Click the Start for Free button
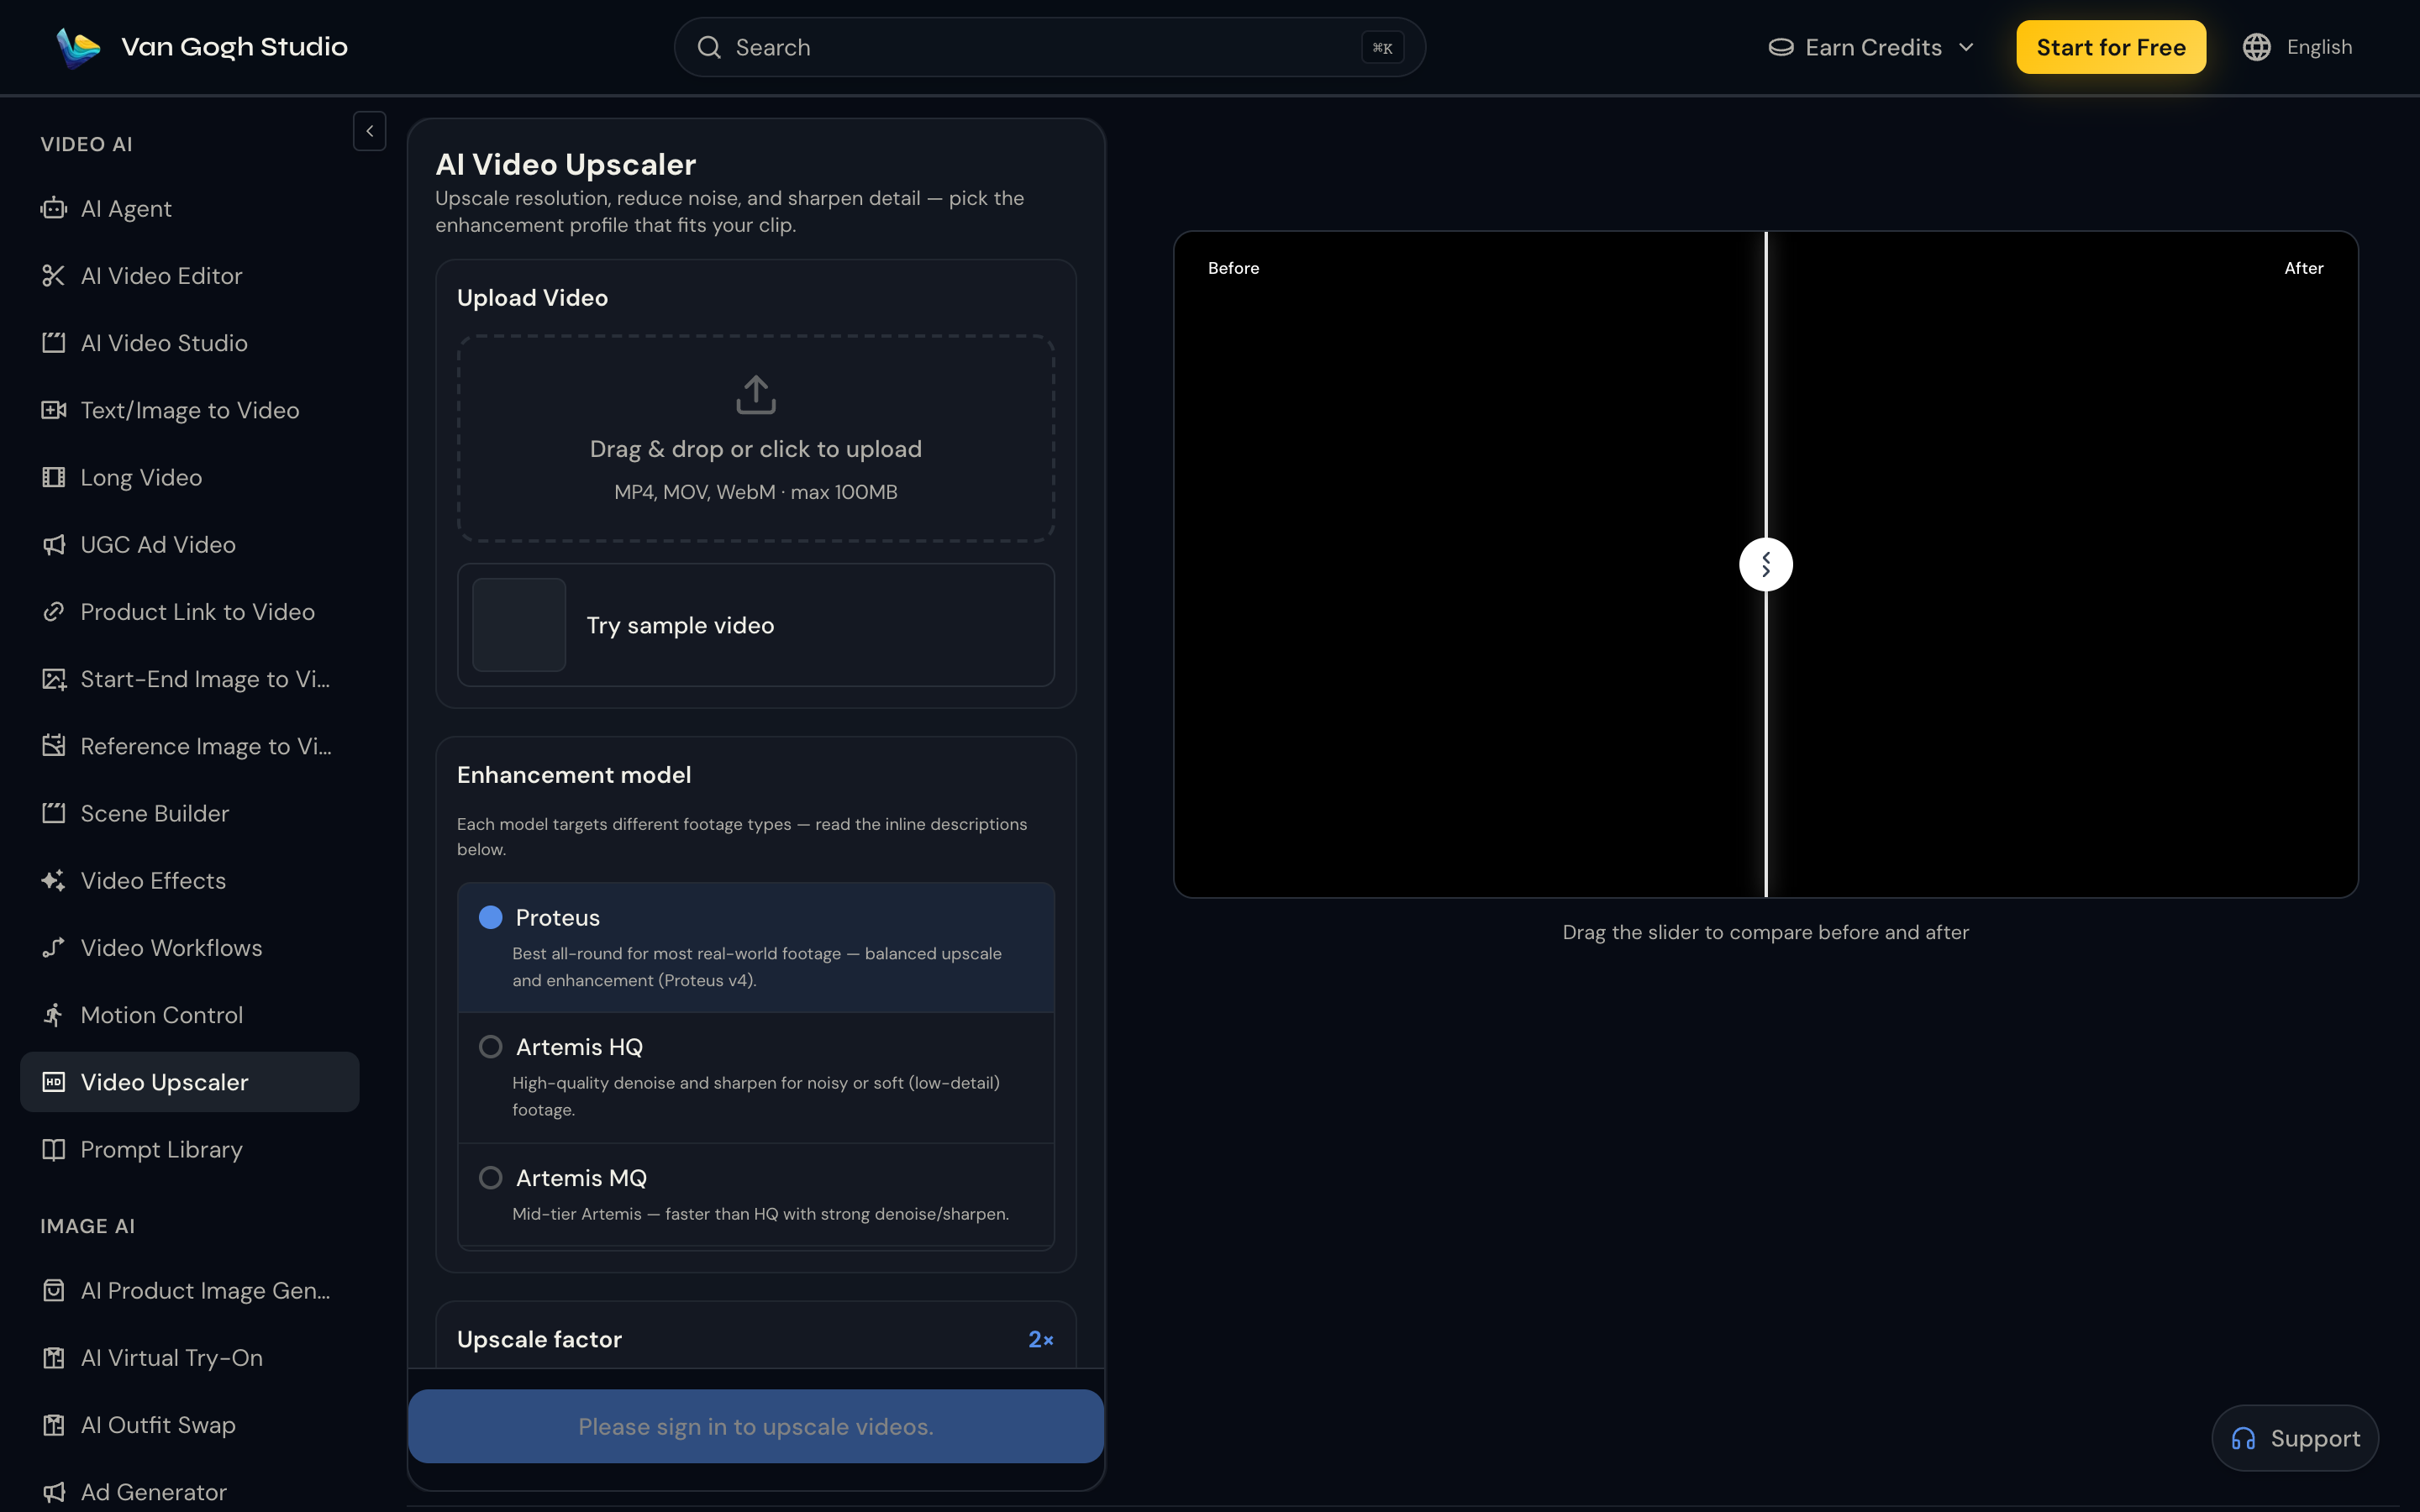This screenshot has height=1512, width=2420. click(2110, 47)
